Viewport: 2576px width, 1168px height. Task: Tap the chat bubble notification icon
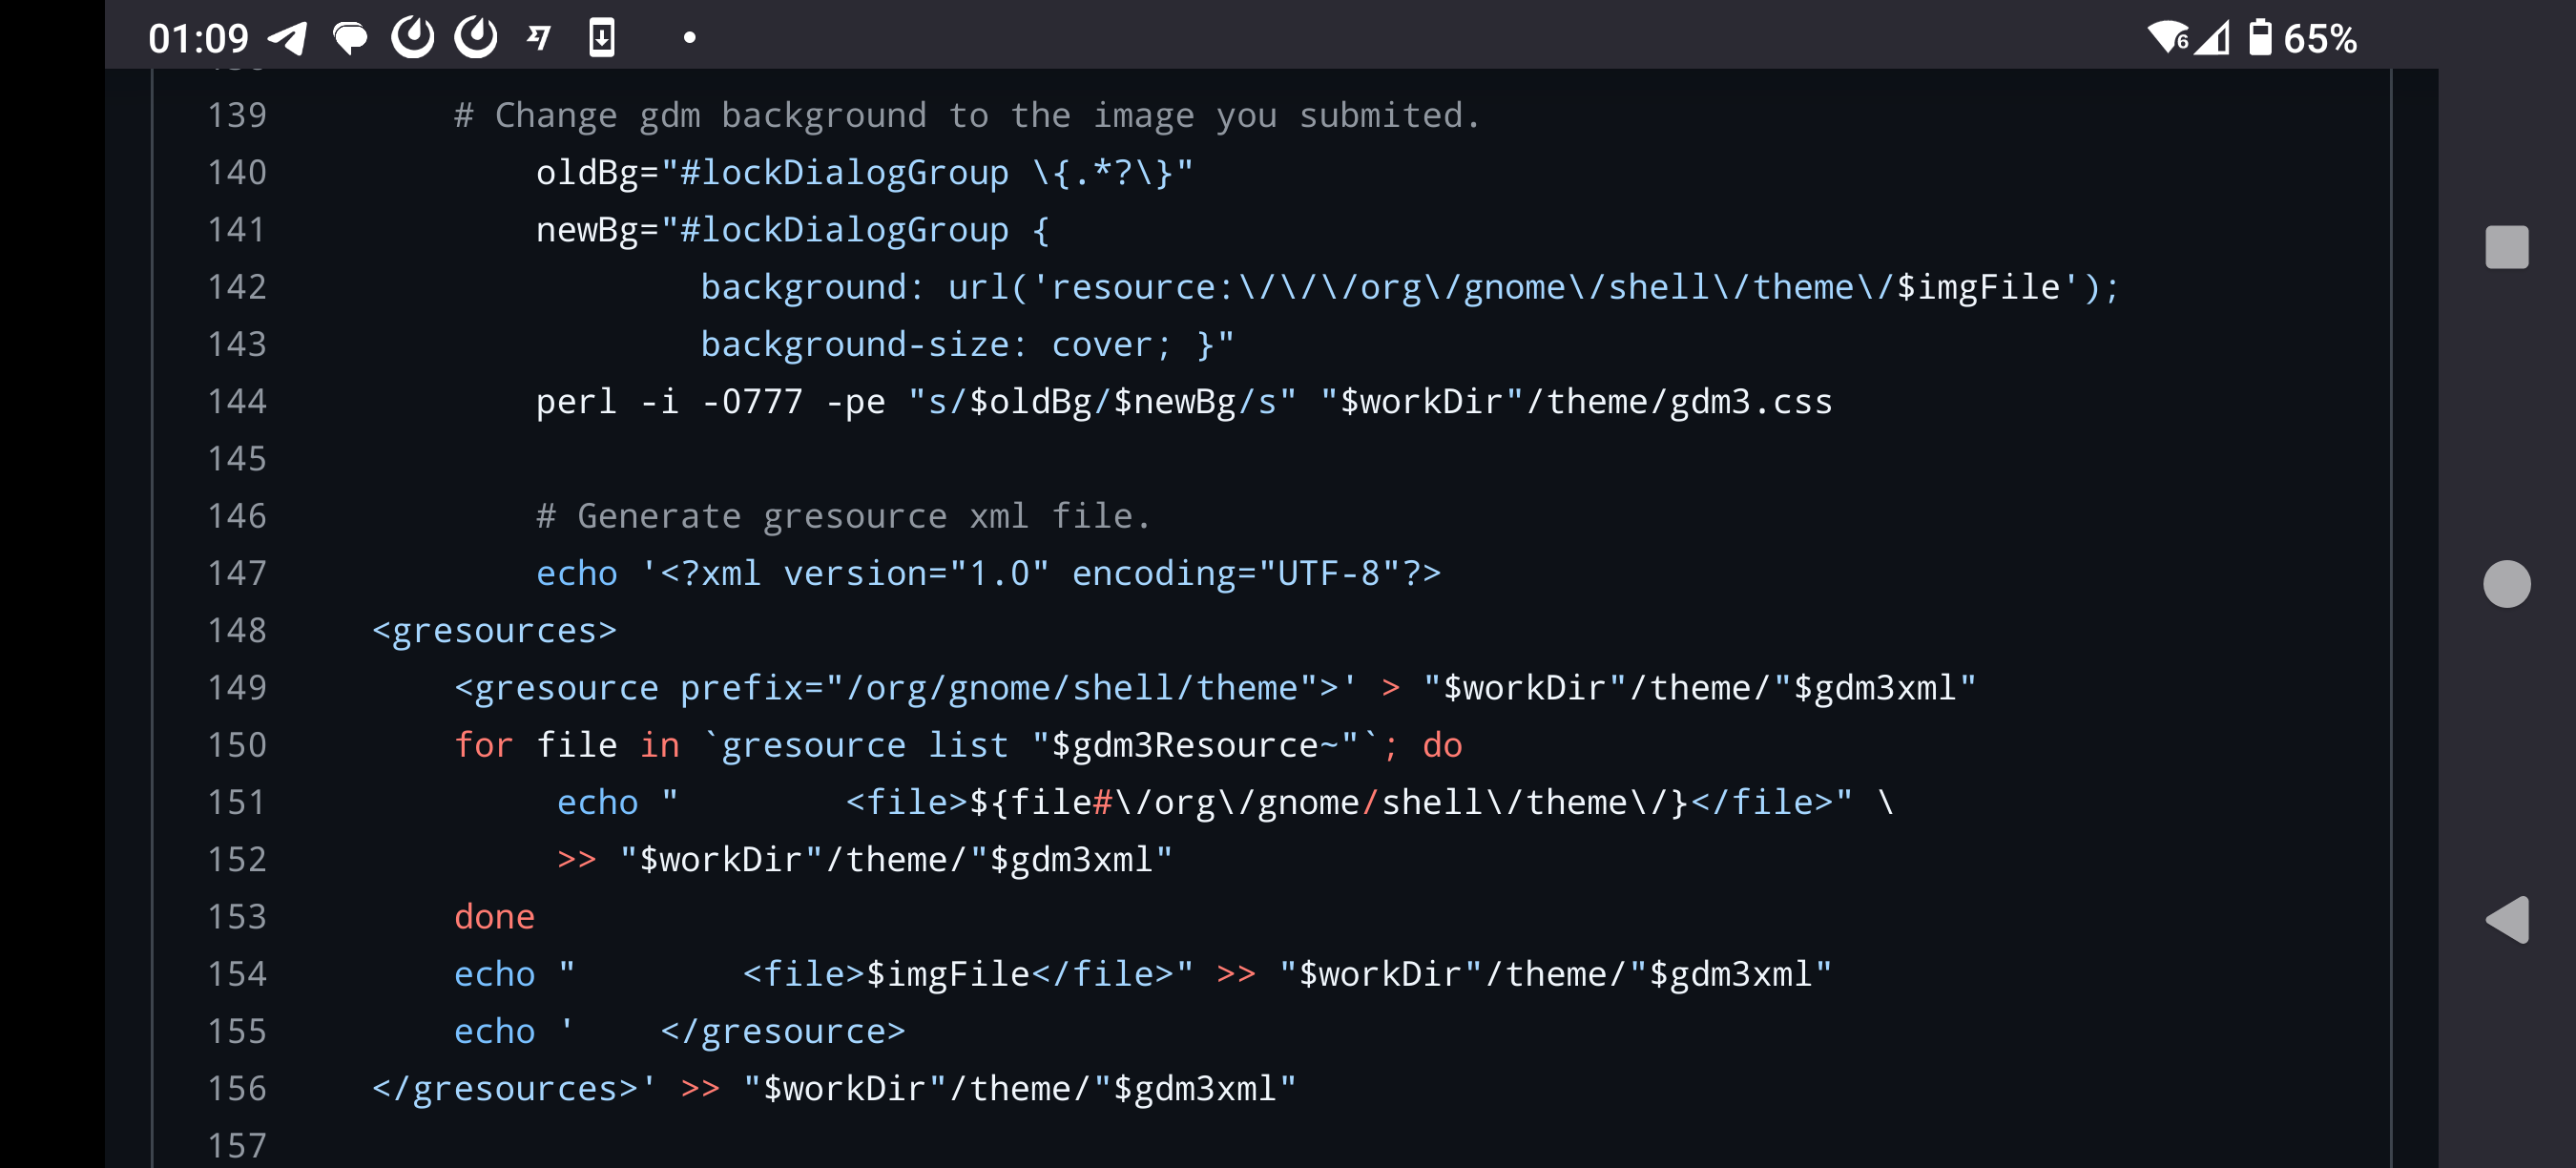pos(350,38)
